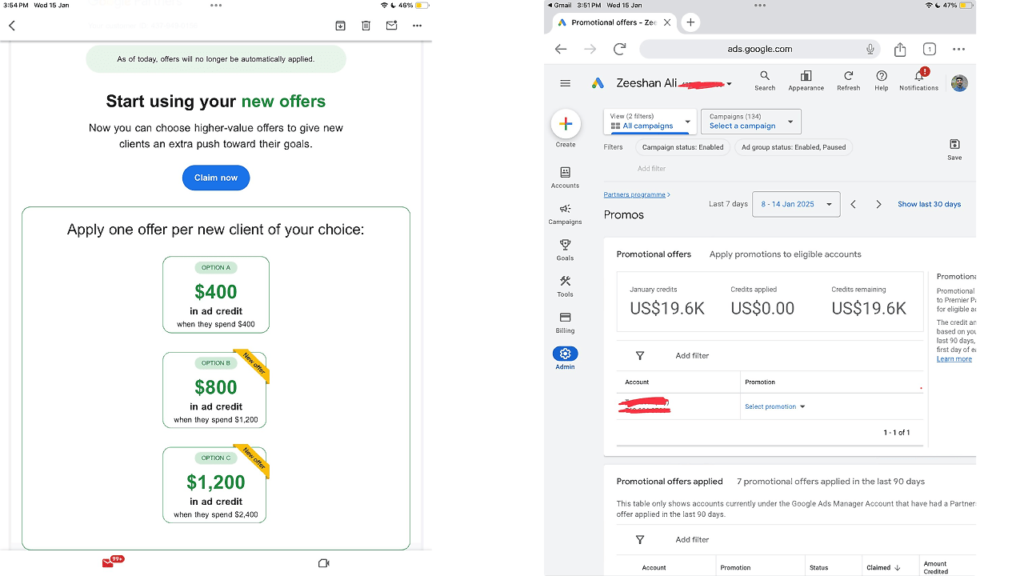1024x576 pixels.
Task: Click filter icon in Promotional offers table
Action: 640,356
